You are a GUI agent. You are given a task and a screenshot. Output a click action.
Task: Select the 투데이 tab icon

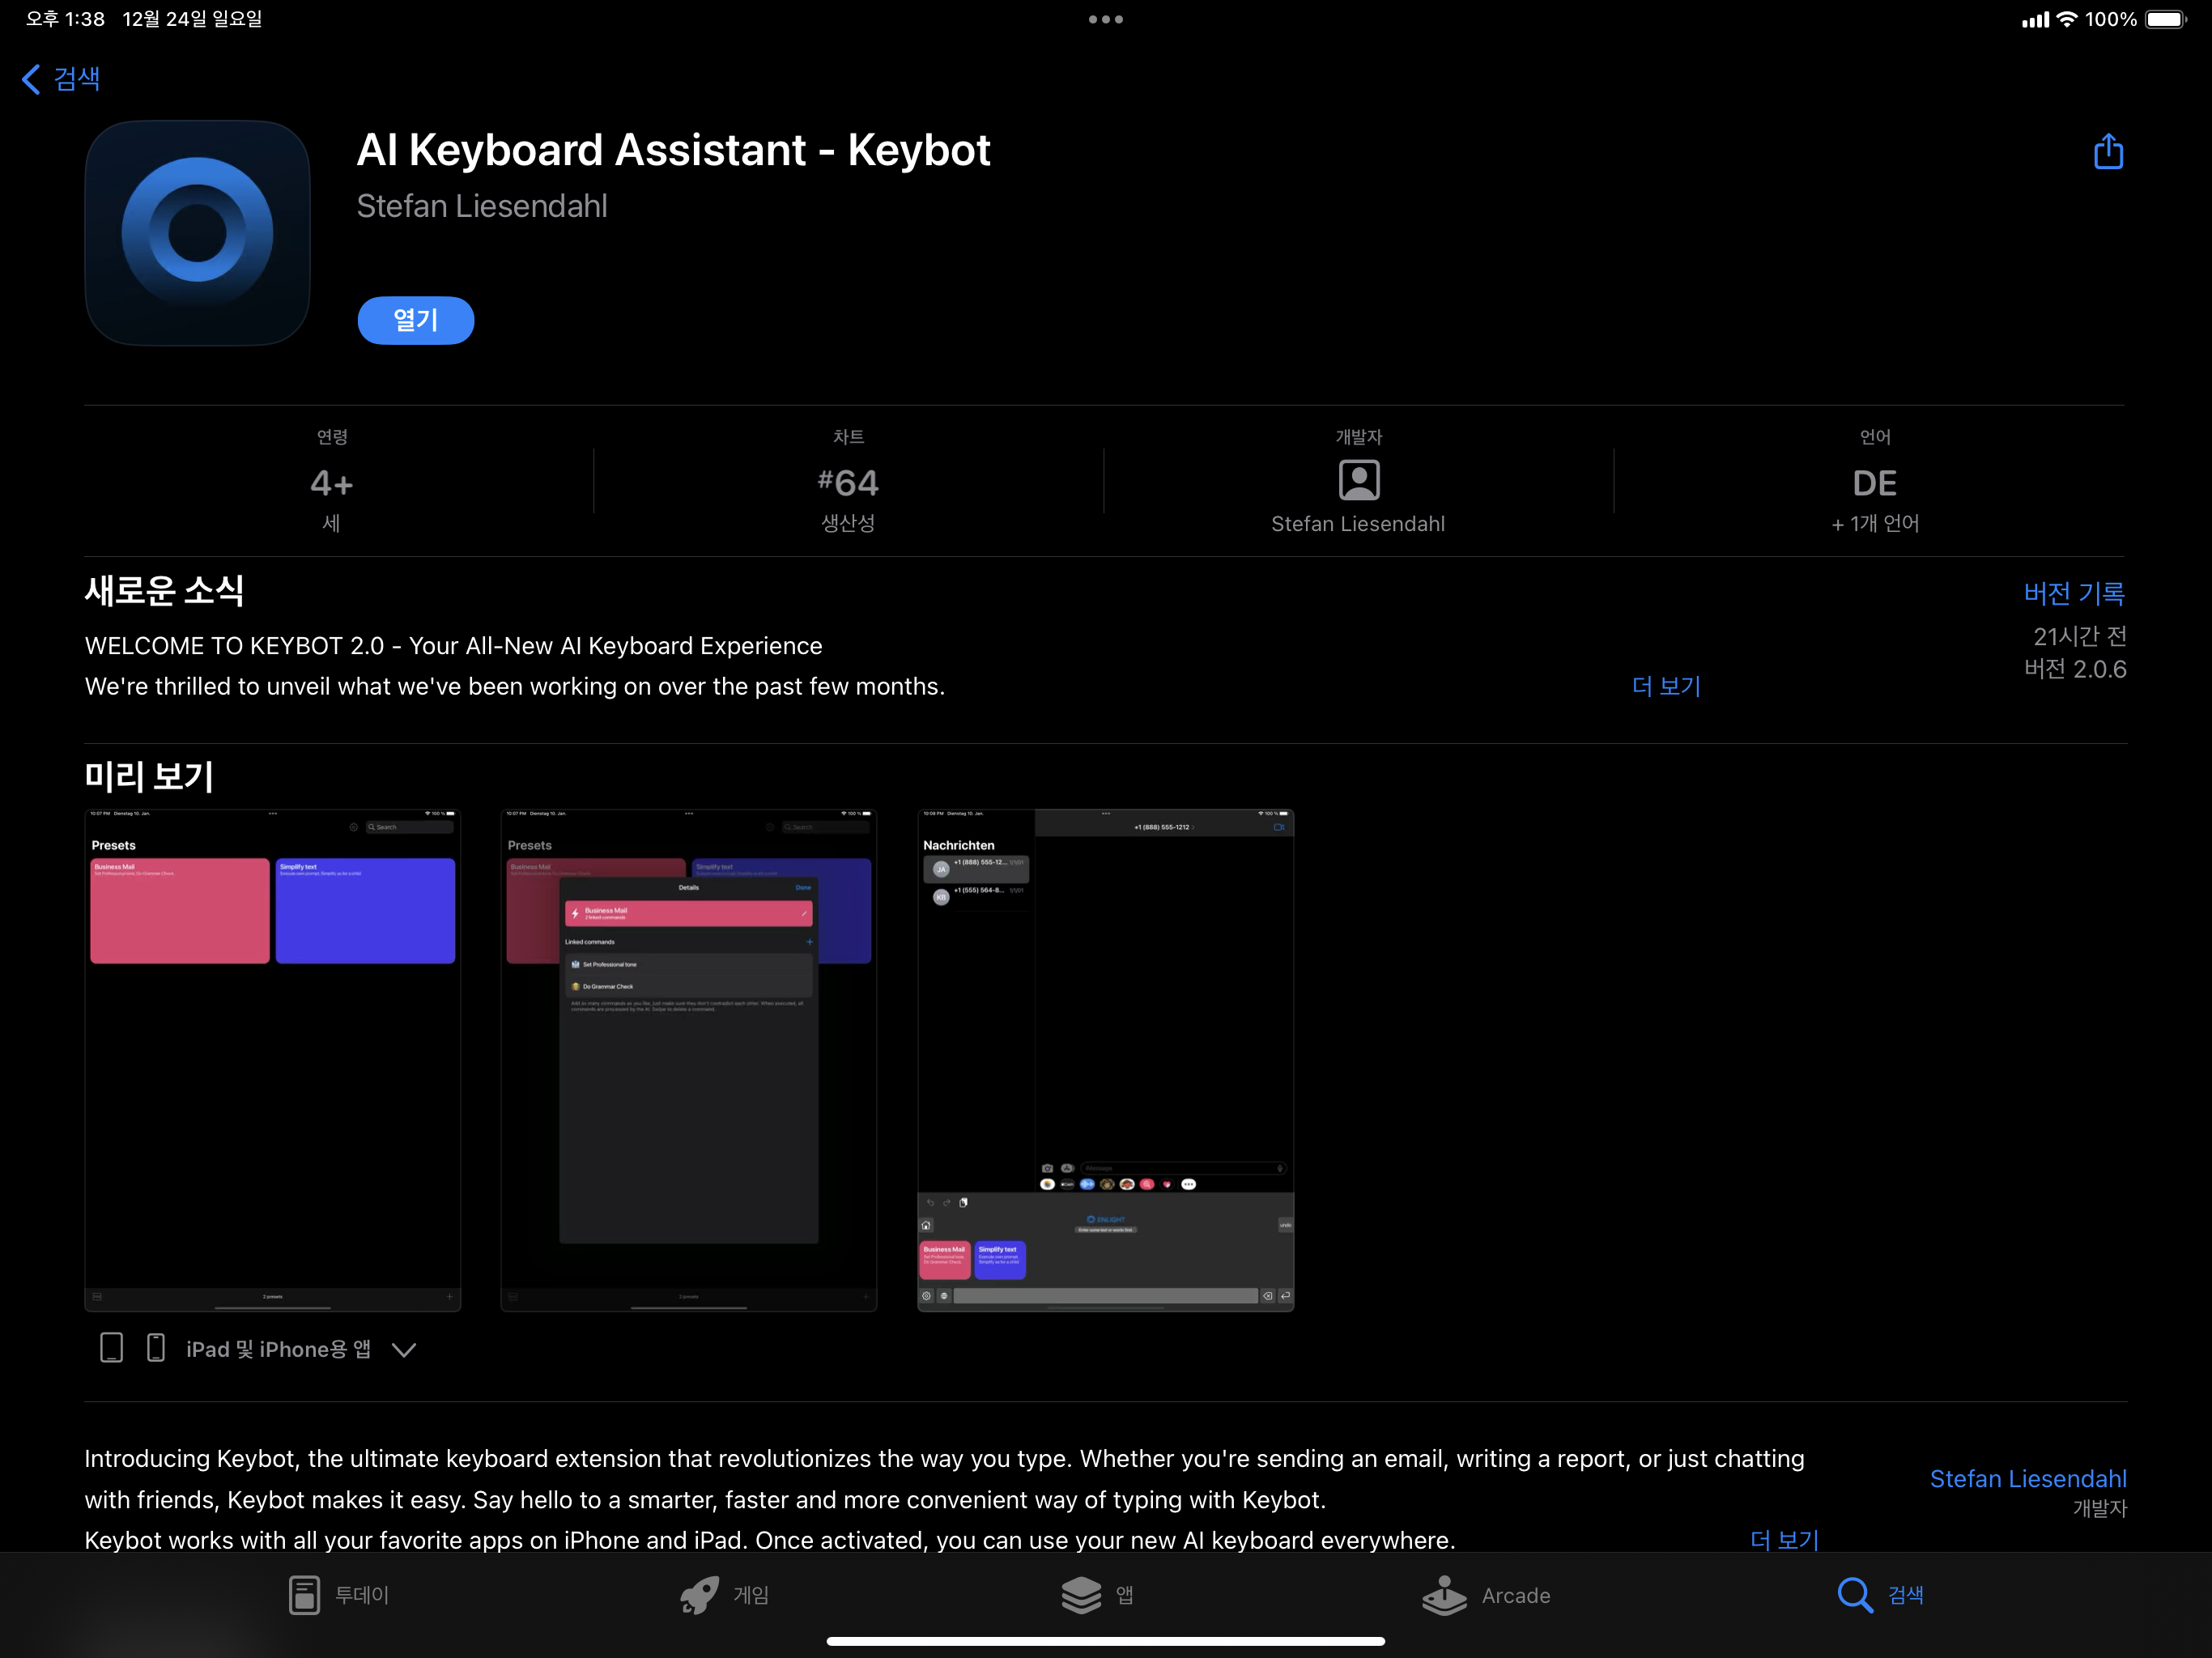click(x=304, y=1595)
